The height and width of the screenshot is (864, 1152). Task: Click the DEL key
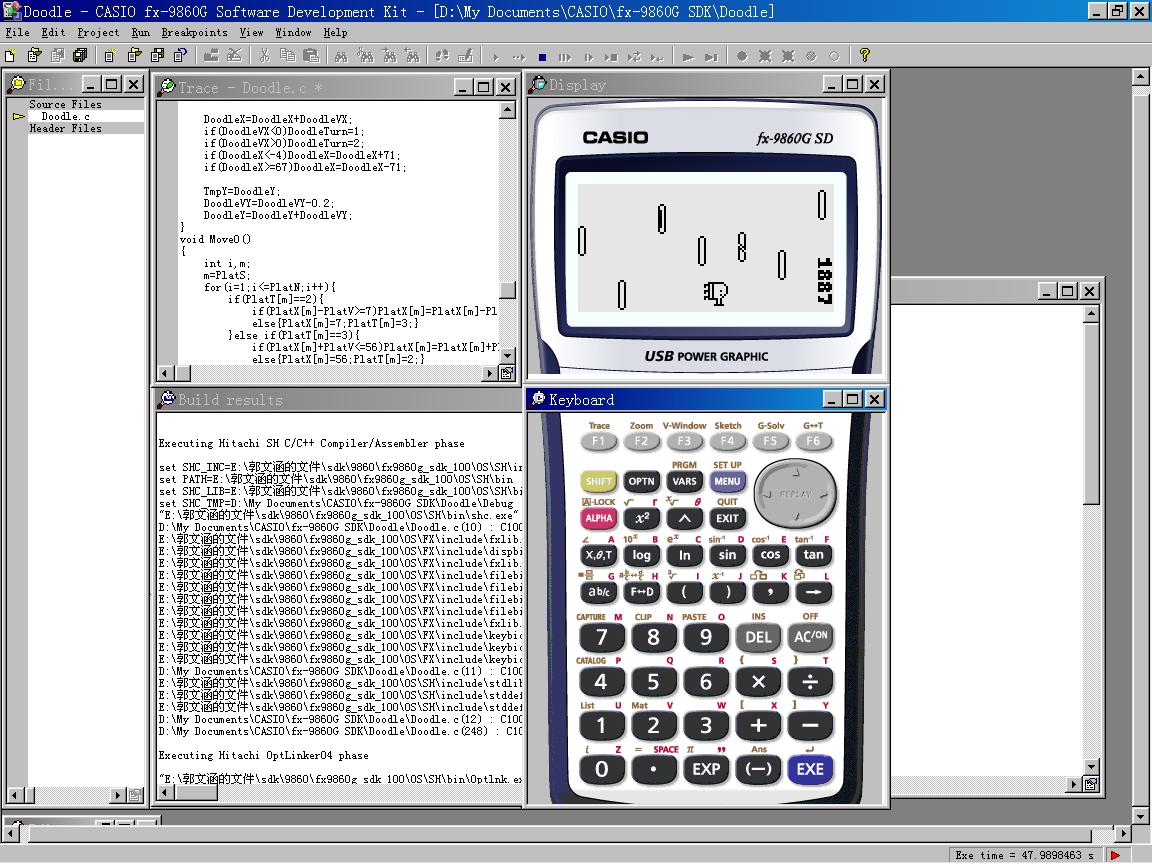[x=758, y=637]
